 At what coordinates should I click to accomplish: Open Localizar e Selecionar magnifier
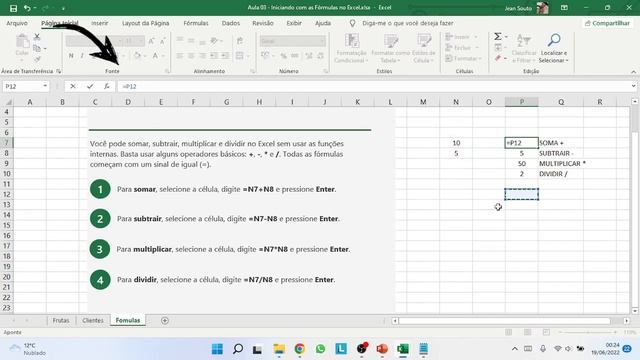[553, 49]
